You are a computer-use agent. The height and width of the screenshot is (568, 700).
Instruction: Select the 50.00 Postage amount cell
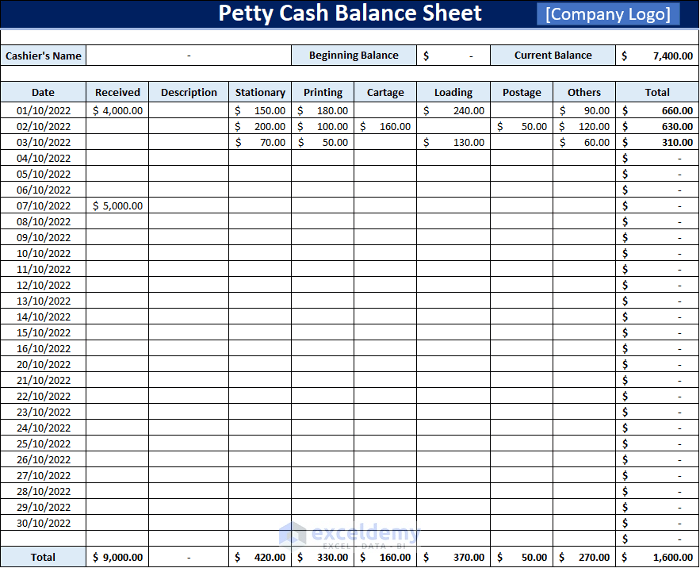click(x=521, y=127)
